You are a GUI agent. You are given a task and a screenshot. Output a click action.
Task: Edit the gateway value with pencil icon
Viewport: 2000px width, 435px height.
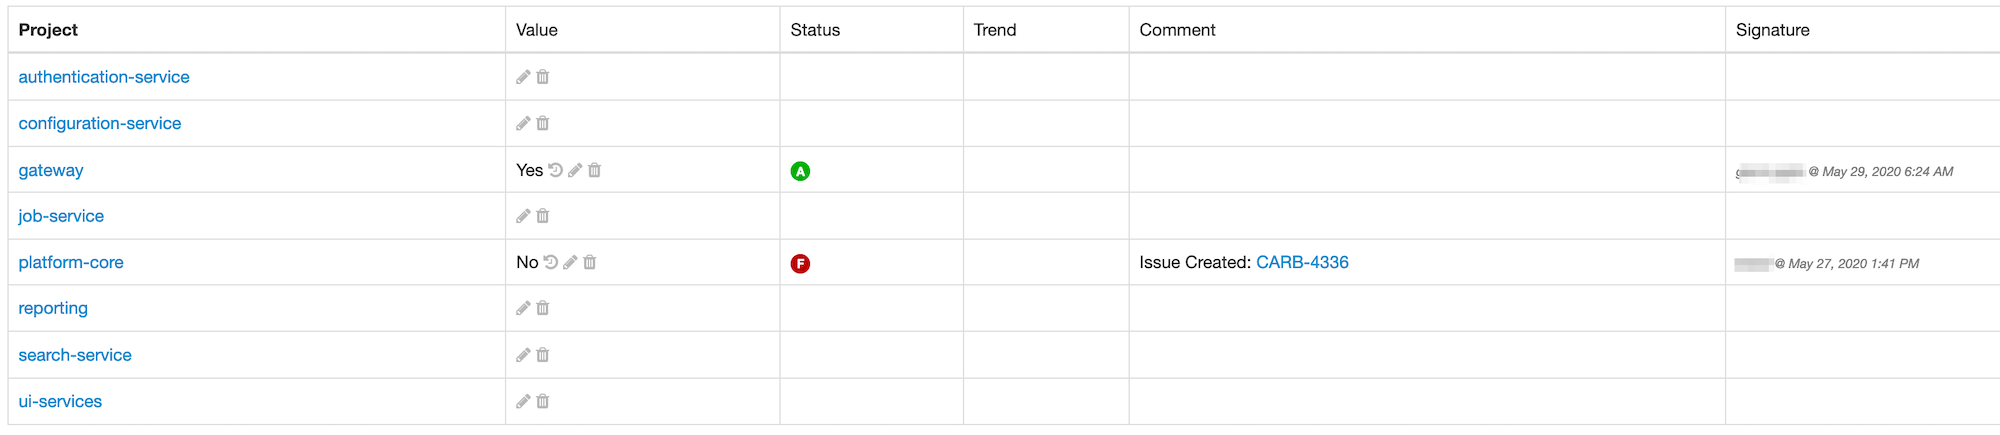(x=575, y=170)
